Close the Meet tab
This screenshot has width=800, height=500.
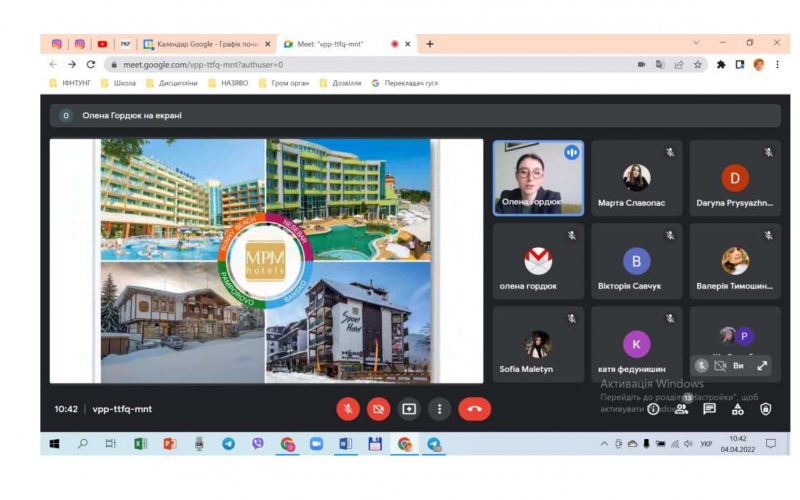[408, 44]
